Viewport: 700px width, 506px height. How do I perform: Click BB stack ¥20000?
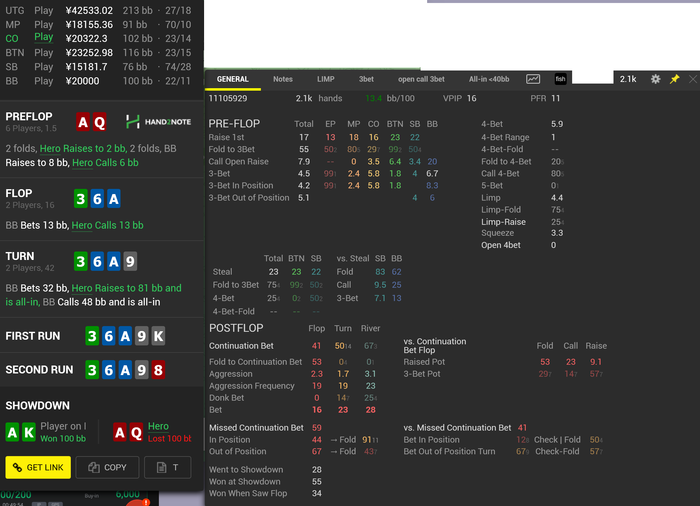click(x=83, y=81)
